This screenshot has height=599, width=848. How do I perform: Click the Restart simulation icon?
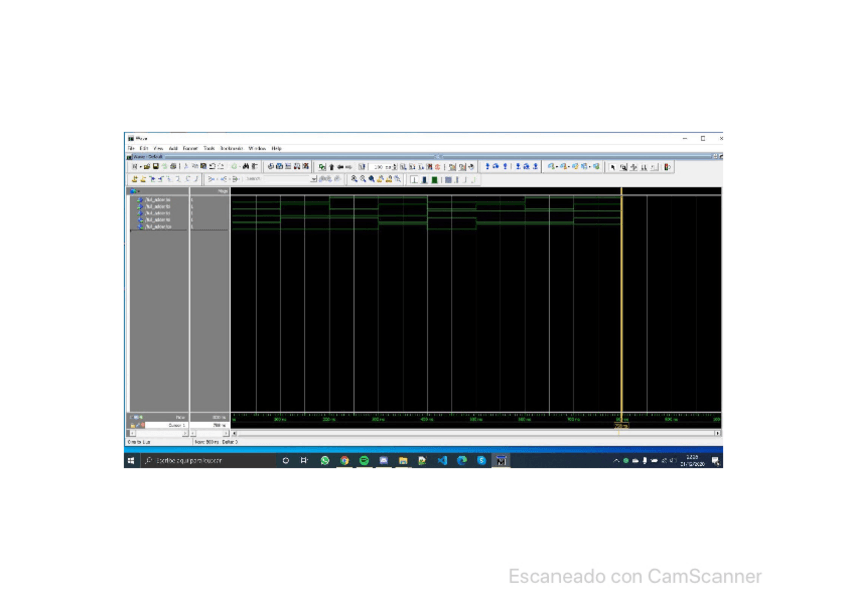click(362, 167)
